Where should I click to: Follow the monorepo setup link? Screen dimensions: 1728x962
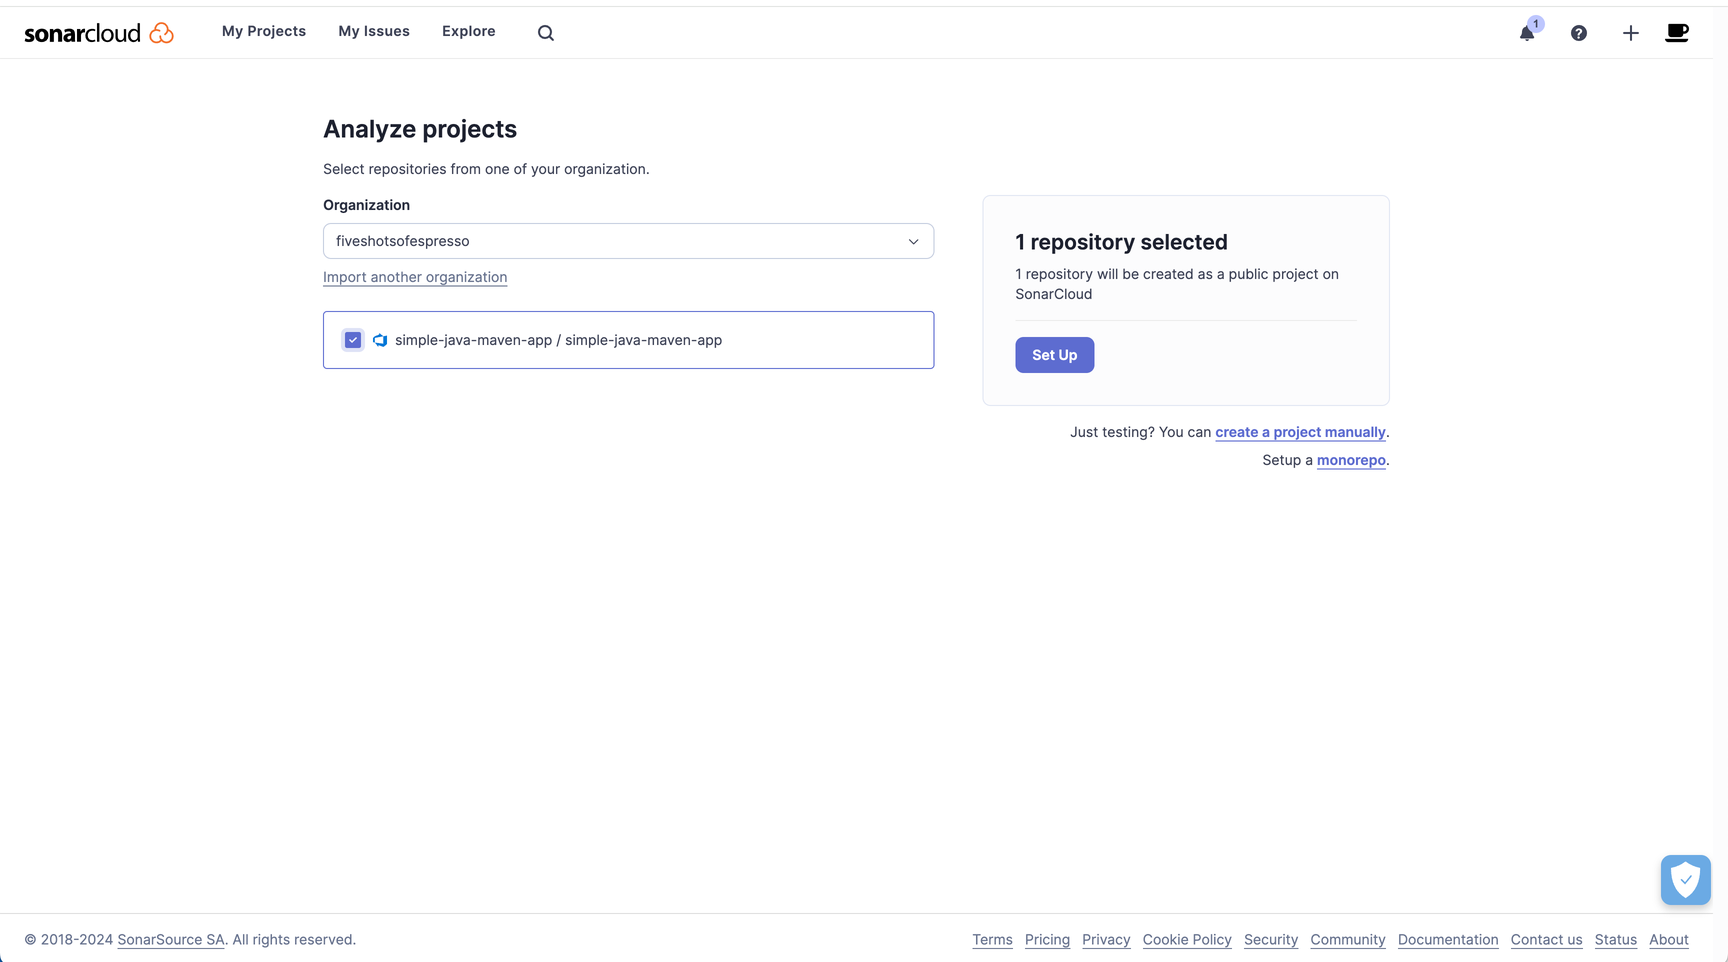point(1351,460)
